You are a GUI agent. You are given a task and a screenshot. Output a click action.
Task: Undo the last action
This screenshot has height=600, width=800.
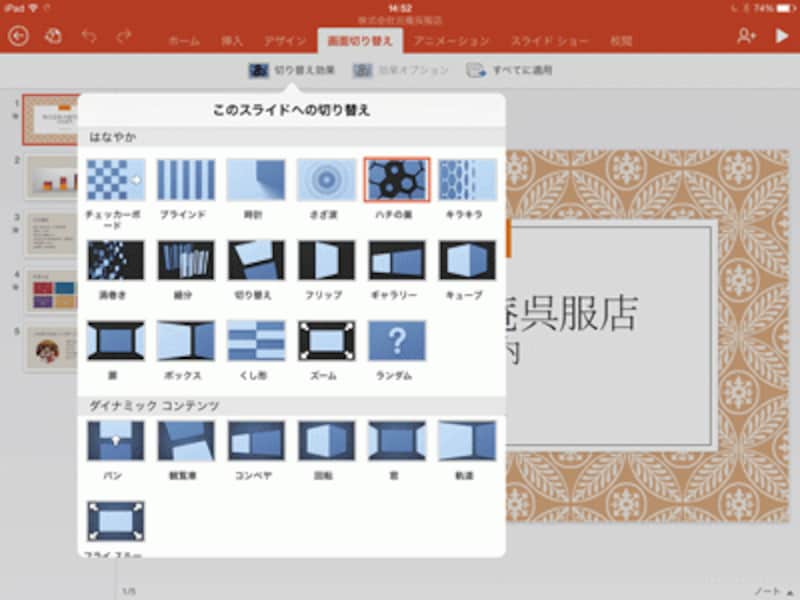(89, 36)
